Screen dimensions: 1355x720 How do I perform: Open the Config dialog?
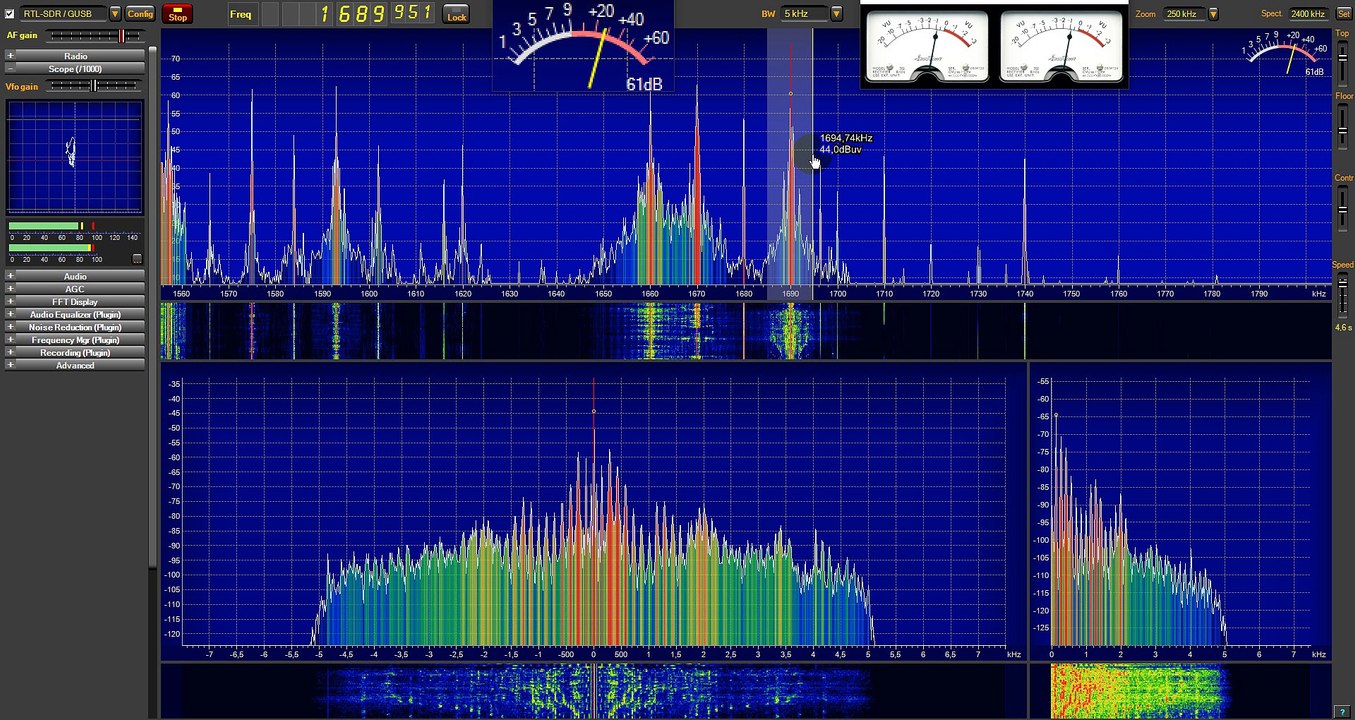pos(140,14)
